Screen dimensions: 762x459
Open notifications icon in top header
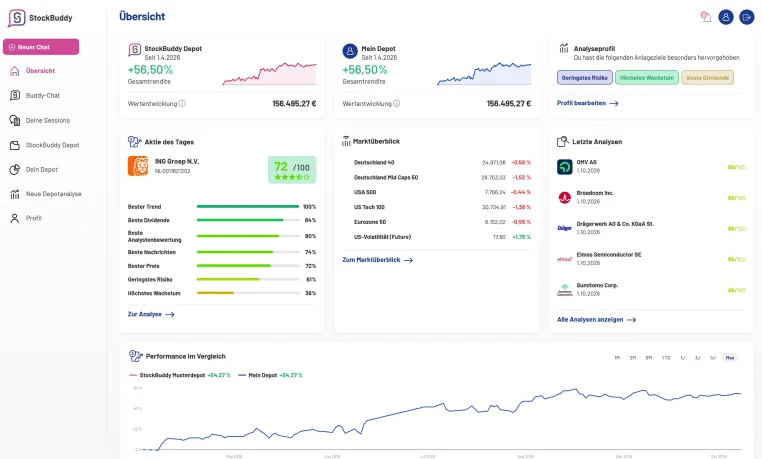pyautogui.click(x=706, y=17)
